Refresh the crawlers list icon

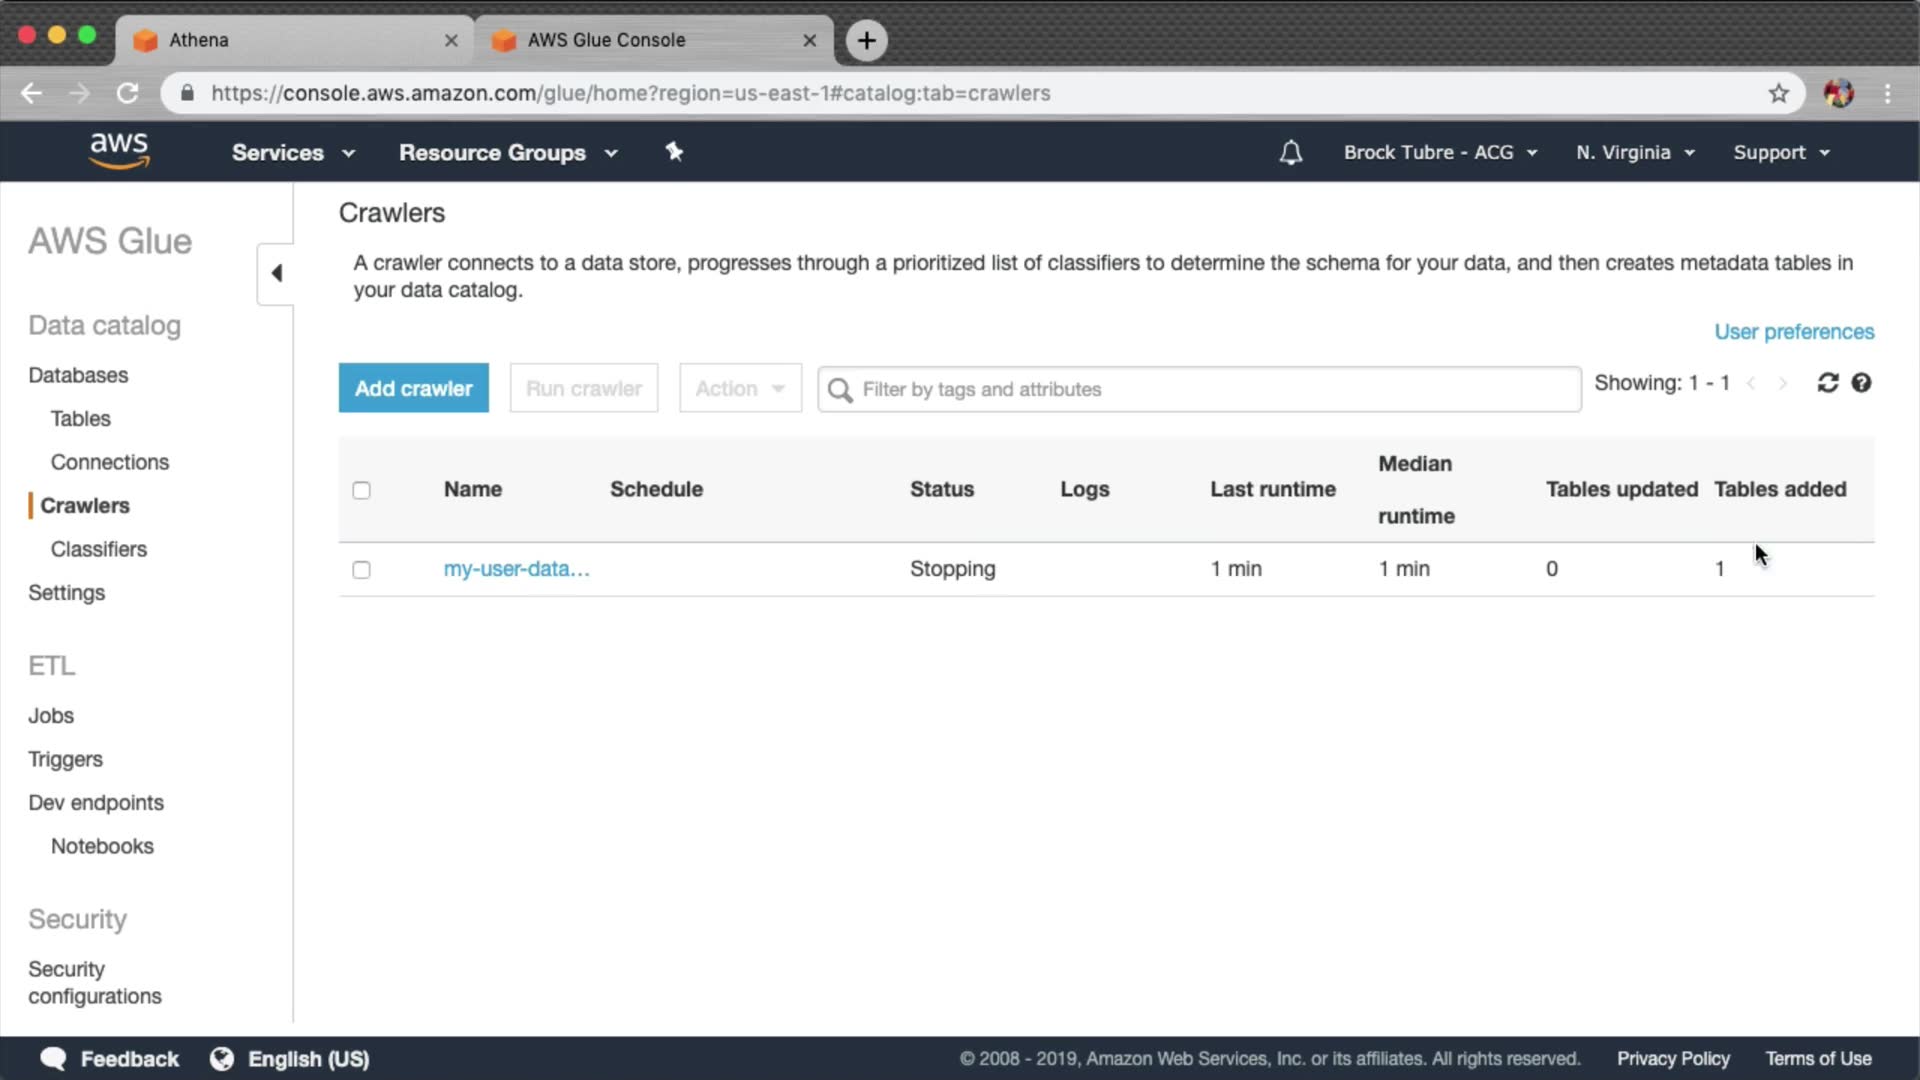[x=1827, y=383]
